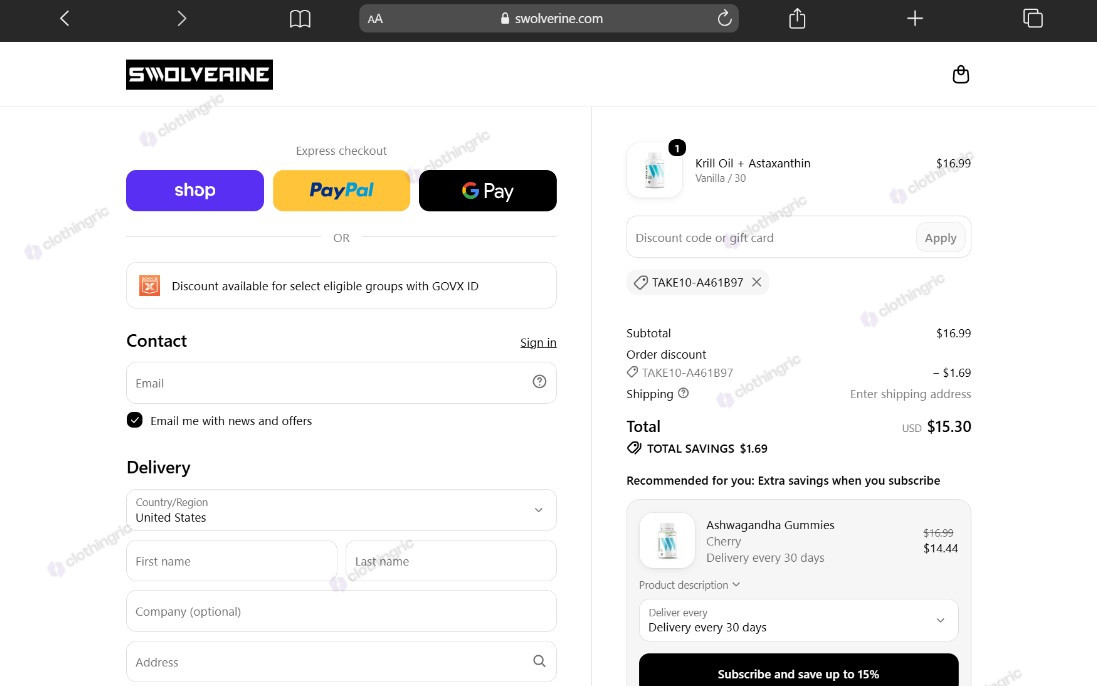1097x686 pixels.
Task: Open the Country/Region dropdown
Action: 341,510
